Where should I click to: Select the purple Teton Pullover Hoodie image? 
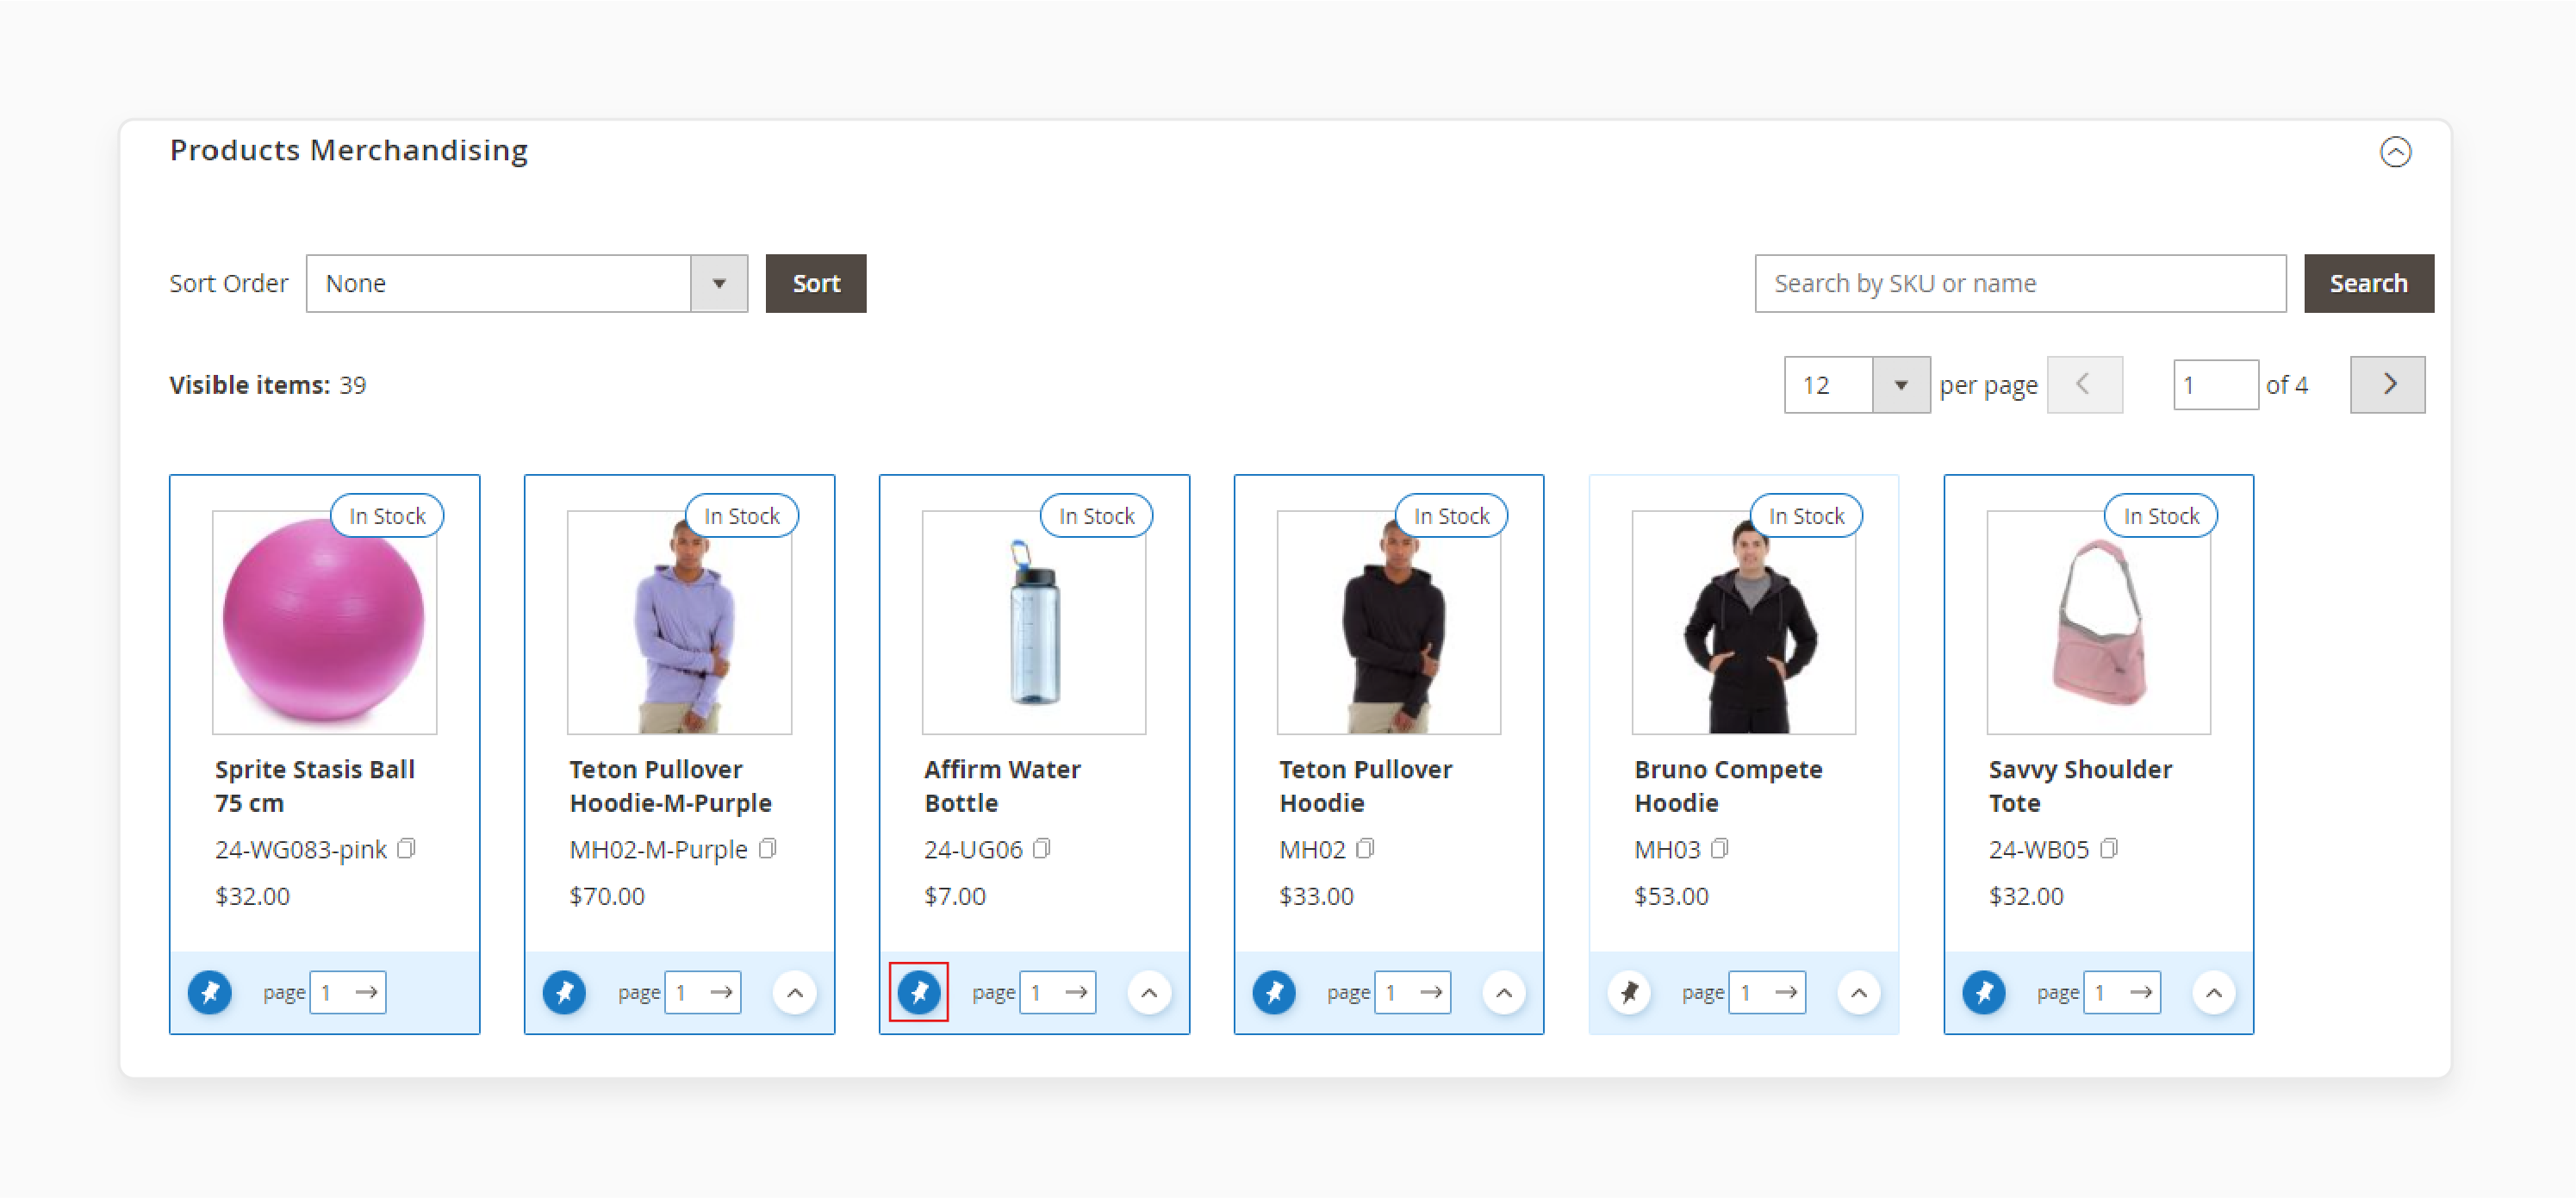(679, 622)
